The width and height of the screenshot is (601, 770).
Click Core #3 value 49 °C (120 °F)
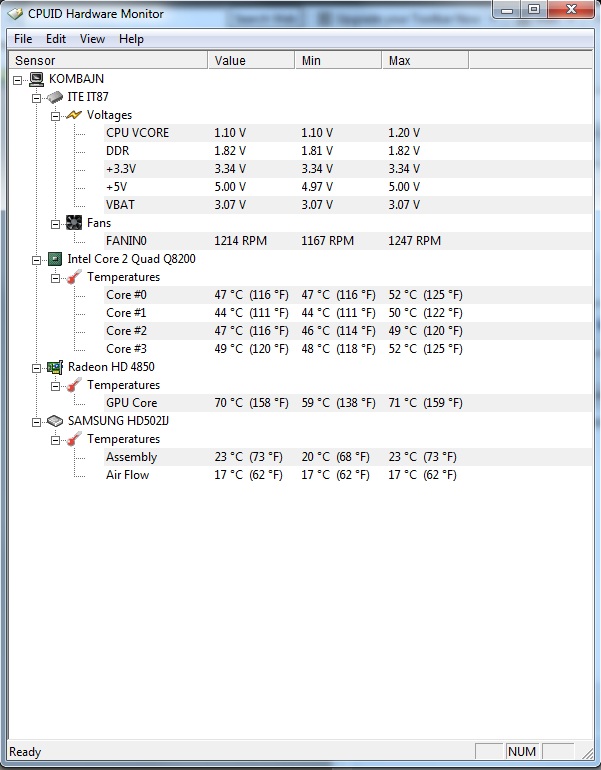pos(251,349)
